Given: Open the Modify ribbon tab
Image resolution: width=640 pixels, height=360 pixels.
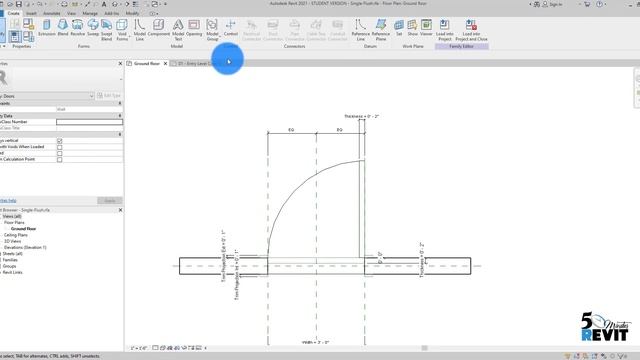Looking at the screenshot, I should [132, 13].
